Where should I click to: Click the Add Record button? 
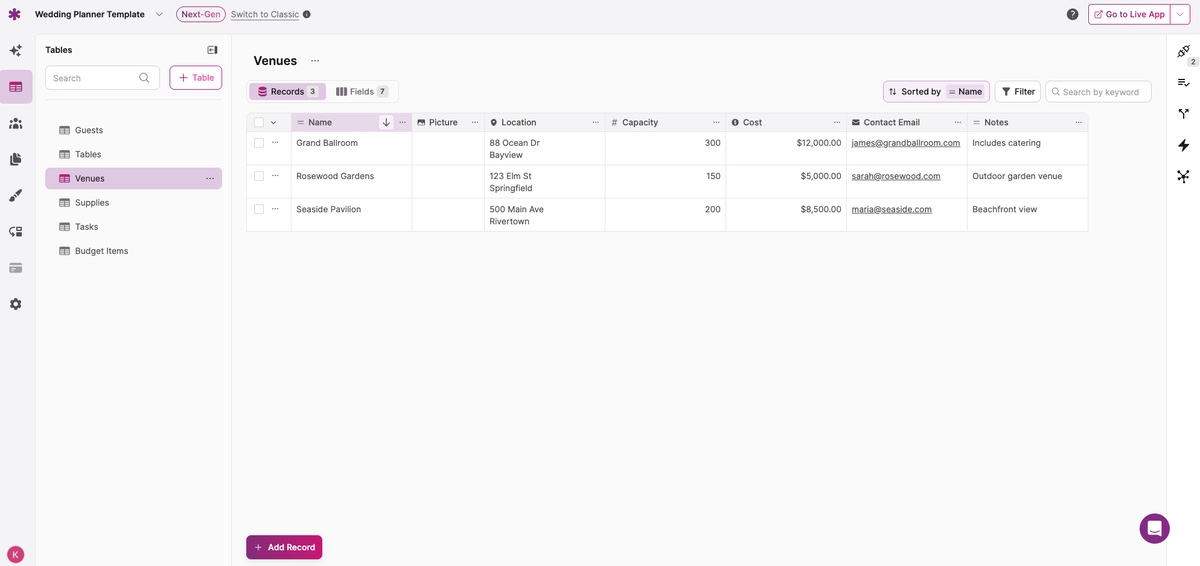[x=284, y=547]
